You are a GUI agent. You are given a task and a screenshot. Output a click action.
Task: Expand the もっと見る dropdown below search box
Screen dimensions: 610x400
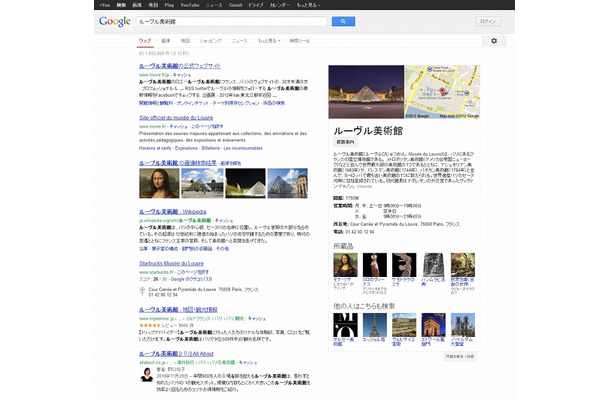click(x=269, y=41)
